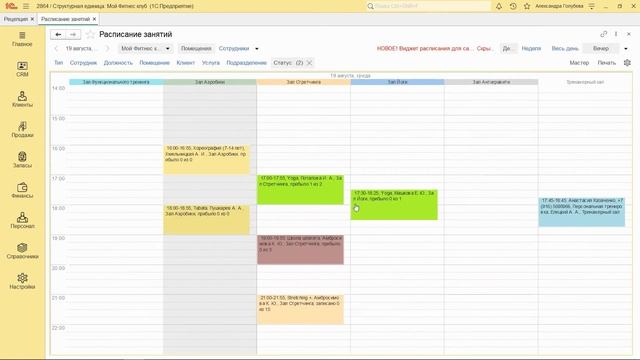The height and width of the screenshot is (360, 640).
Task: Open the Персонал section icon
Action: coord(22,217)
